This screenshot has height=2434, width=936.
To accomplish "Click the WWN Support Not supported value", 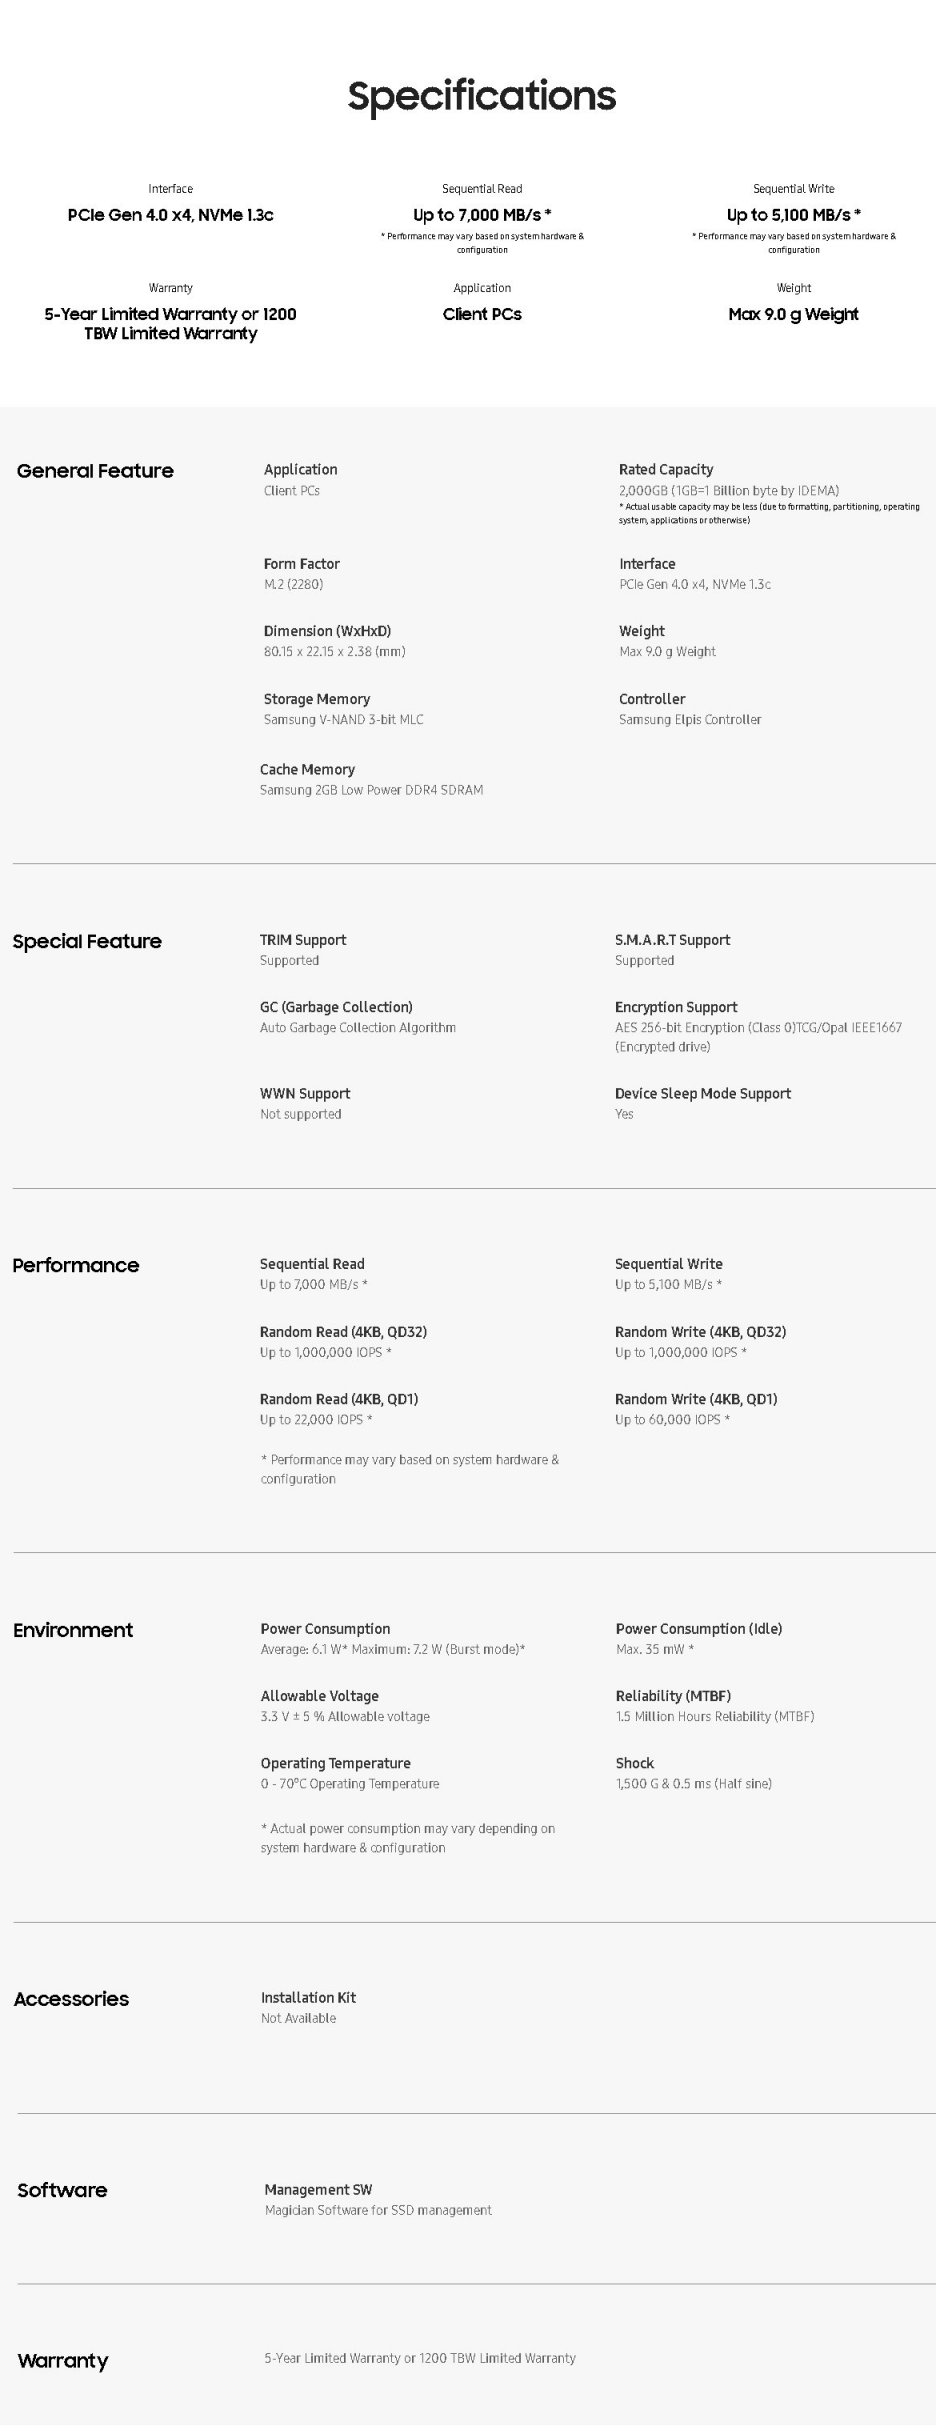I will [300, 1115].
